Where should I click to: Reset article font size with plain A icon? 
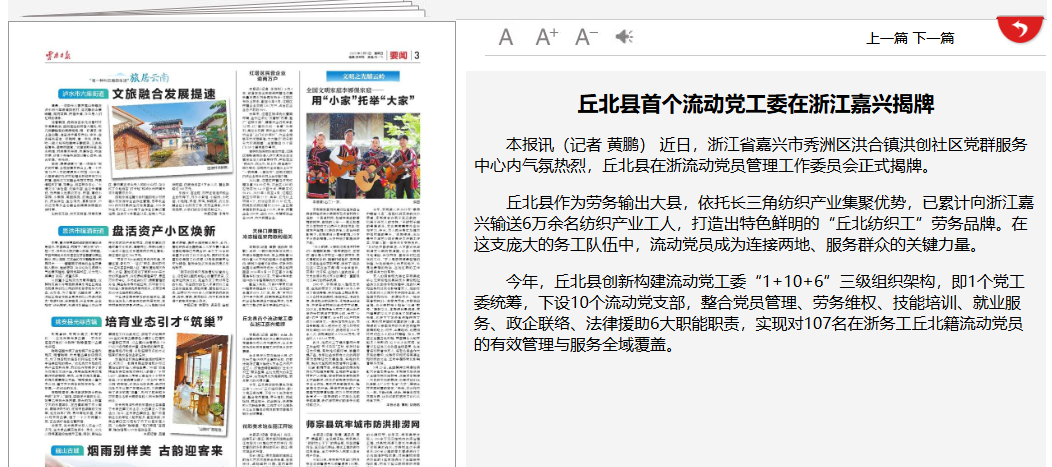point(506,37)
